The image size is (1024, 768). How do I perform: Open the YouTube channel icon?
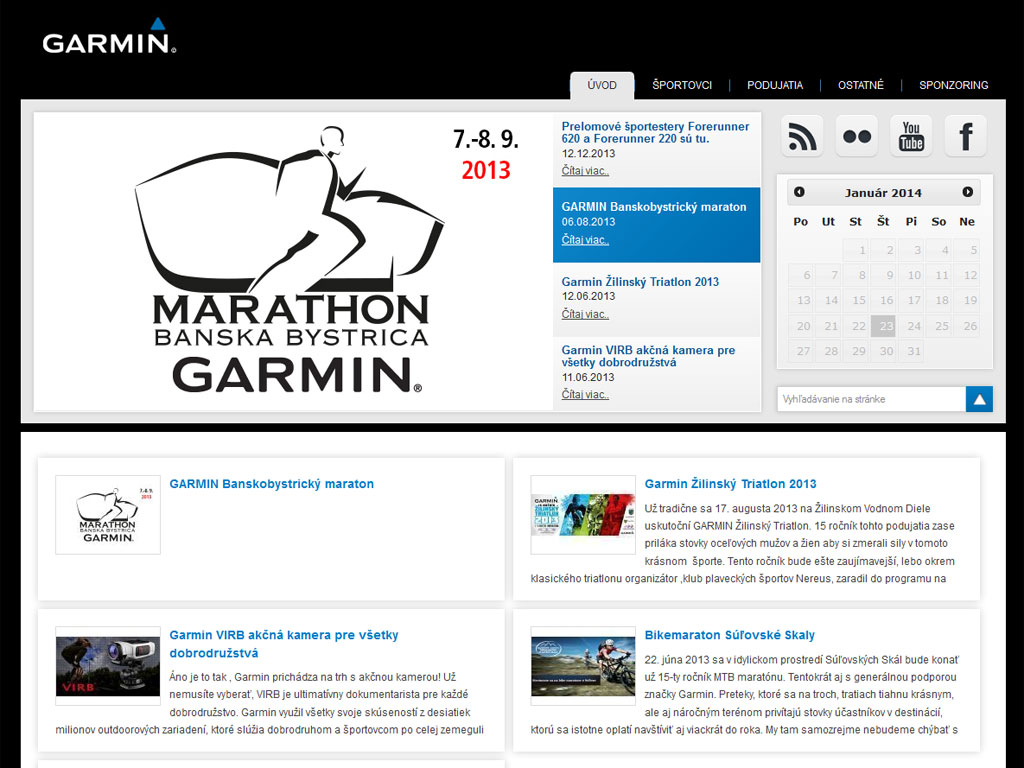[x=911, y=136]
